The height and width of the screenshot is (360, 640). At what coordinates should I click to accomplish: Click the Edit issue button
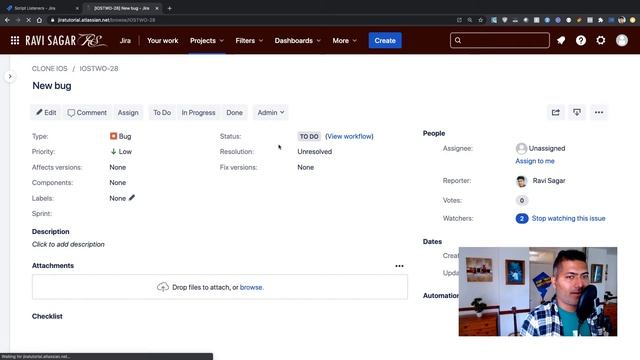pyautogui.click(x=46, y=112)
